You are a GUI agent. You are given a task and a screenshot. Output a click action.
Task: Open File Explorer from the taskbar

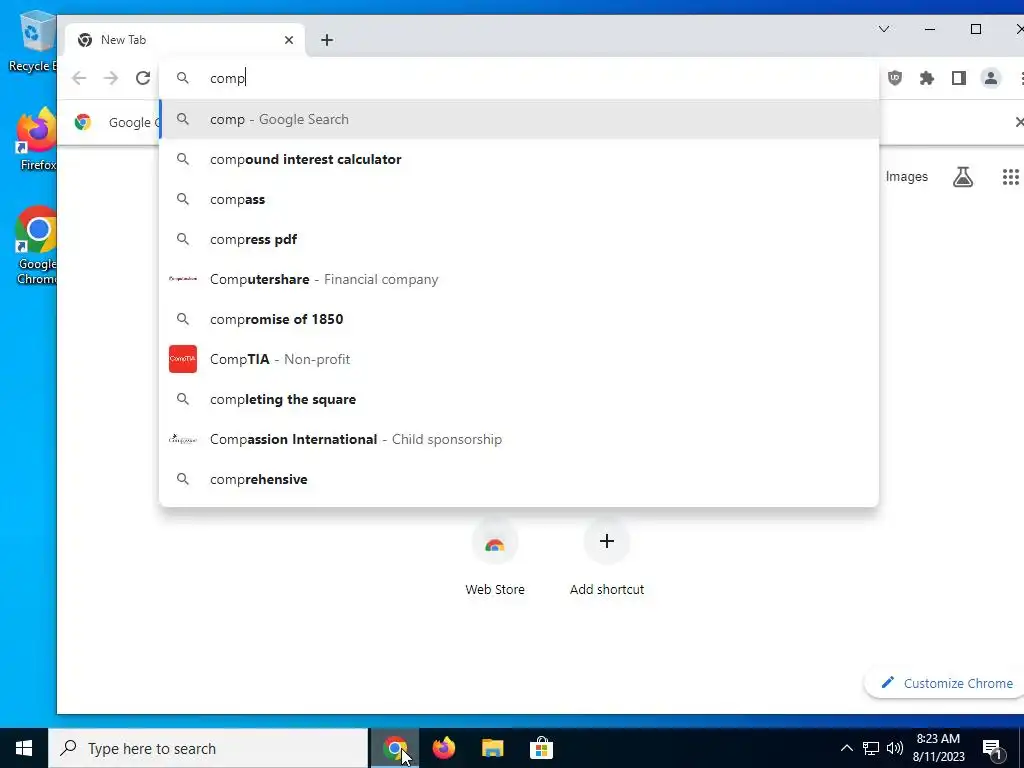click(x=492, y=748)
